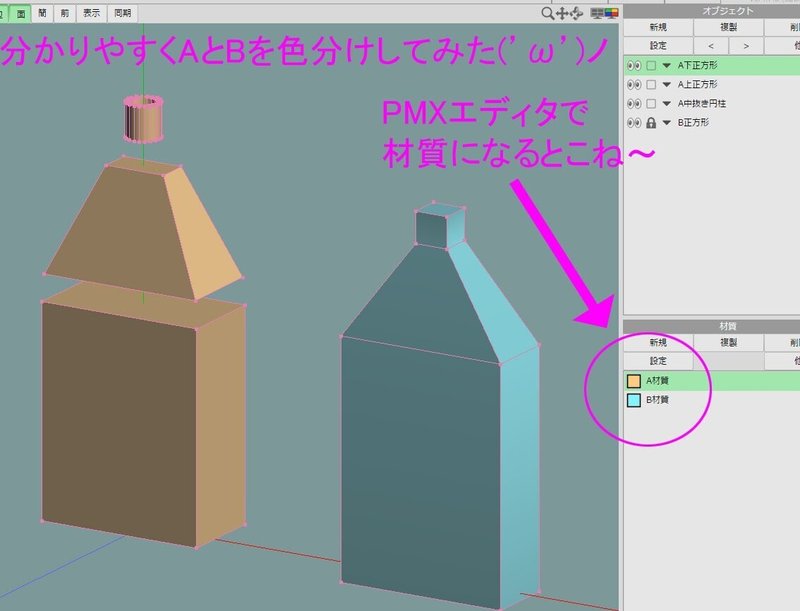Viewport: 800px width, 611px height.
Task: Toggle visibility eyes of A上正方形
Action: pos(634,85)
